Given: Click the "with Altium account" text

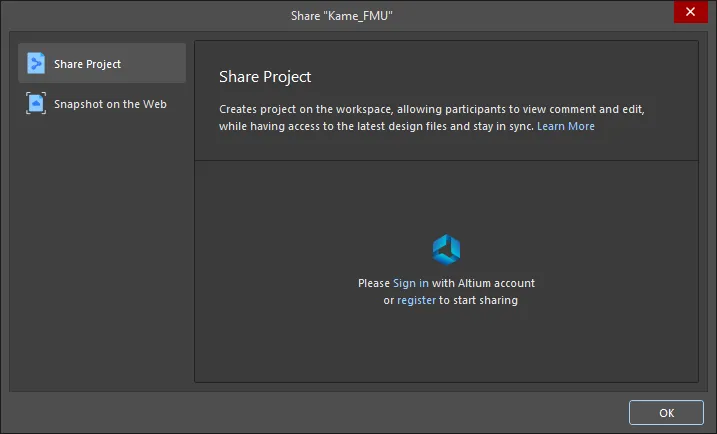Looking at the screenshot, I should pyautogui.click(x=483, y=283).
